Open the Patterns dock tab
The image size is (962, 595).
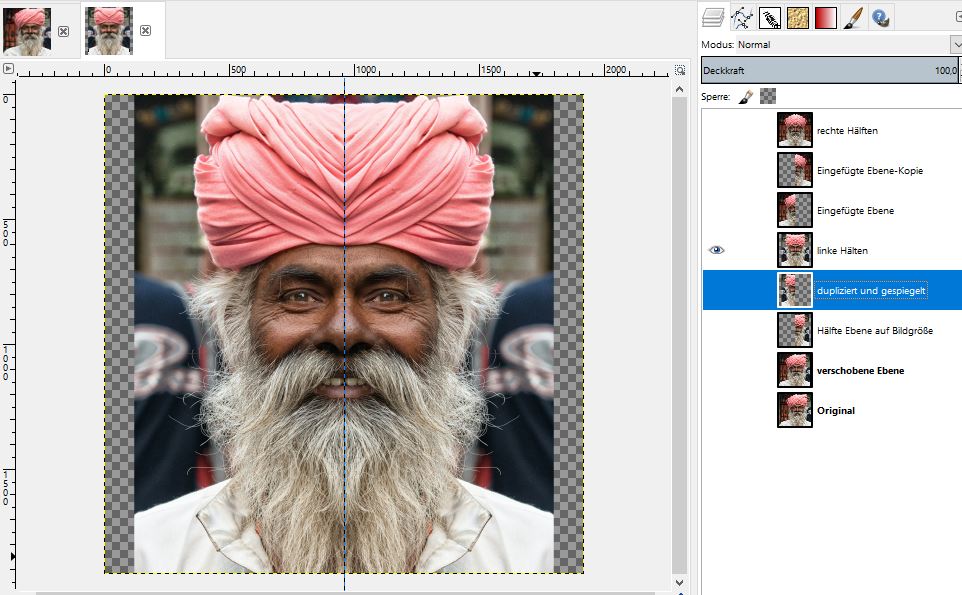pyautogui.click(x=797, y=17)
